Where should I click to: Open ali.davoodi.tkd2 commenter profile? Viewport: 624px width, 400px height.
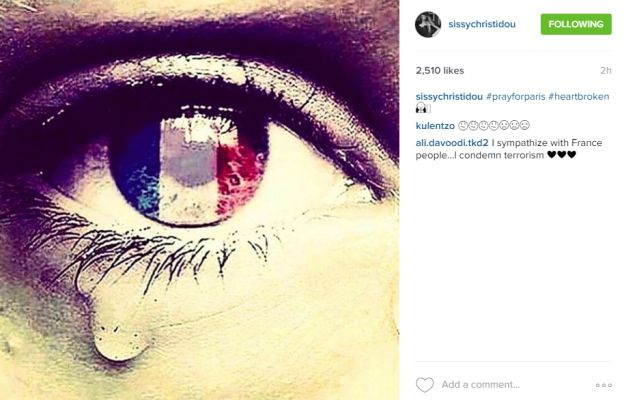[x=452, y=143]
